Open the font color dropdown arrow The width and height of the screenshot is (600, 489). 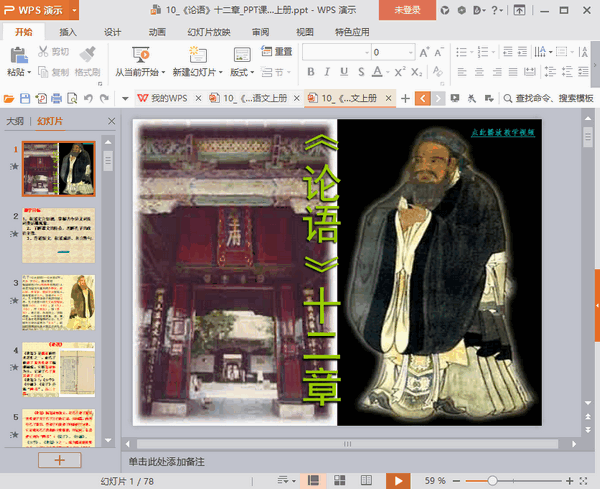tap(388, 72)
